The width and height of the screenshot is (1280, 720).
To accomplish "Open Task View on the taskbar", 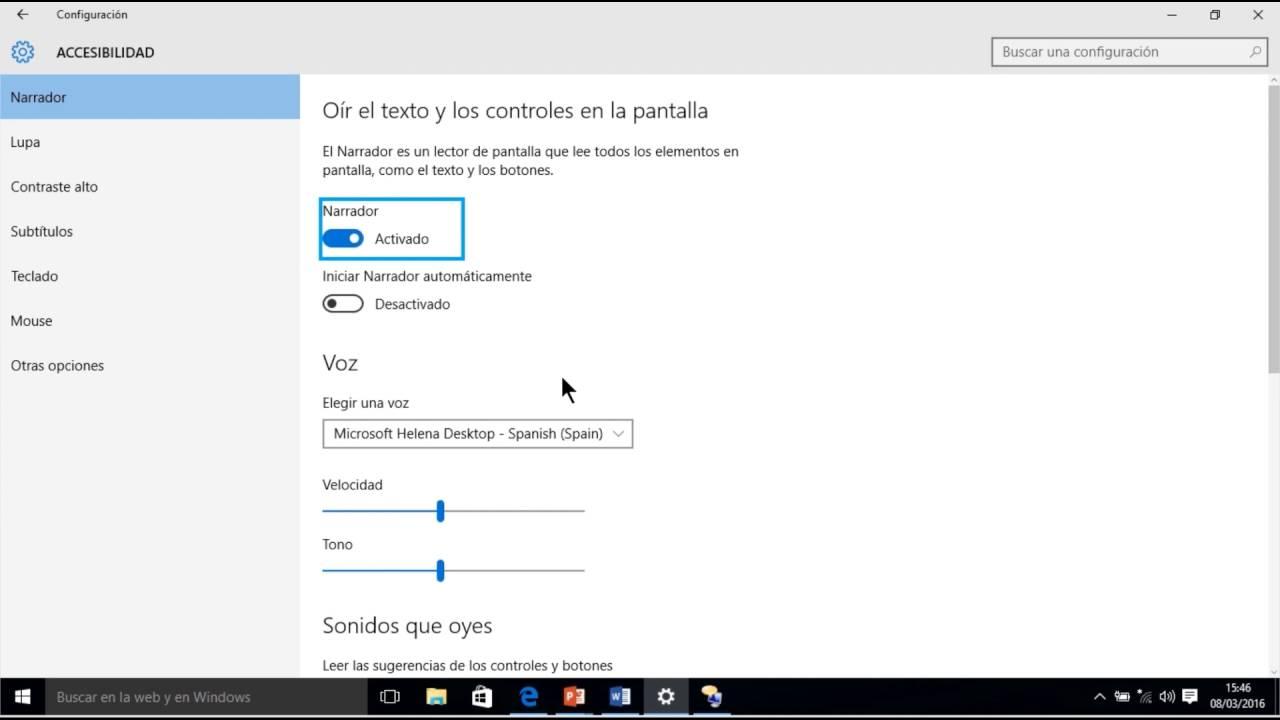I will click(x=389, y=696).
